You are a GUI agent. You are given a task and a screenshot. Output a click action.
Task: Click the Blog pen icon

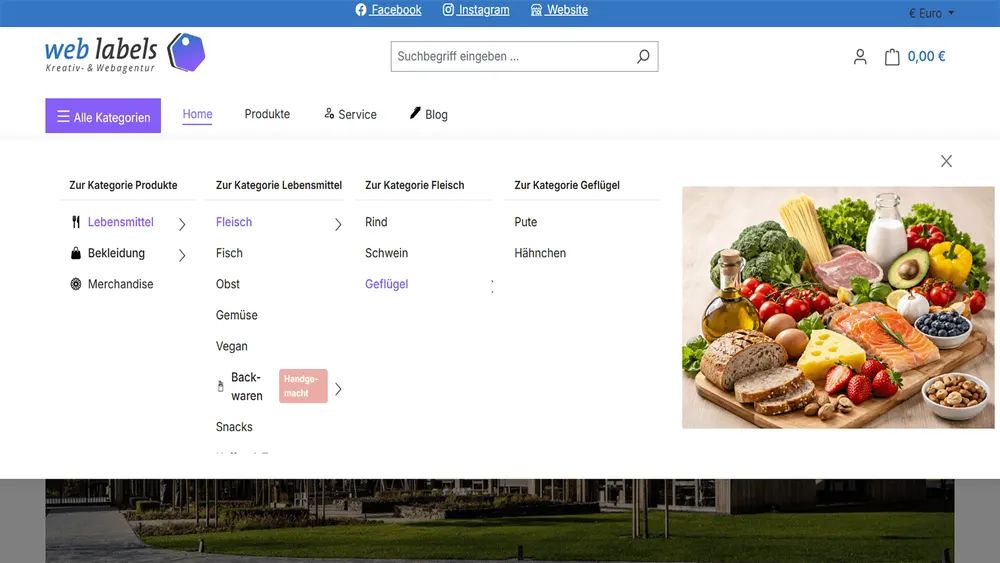(415, 113)
